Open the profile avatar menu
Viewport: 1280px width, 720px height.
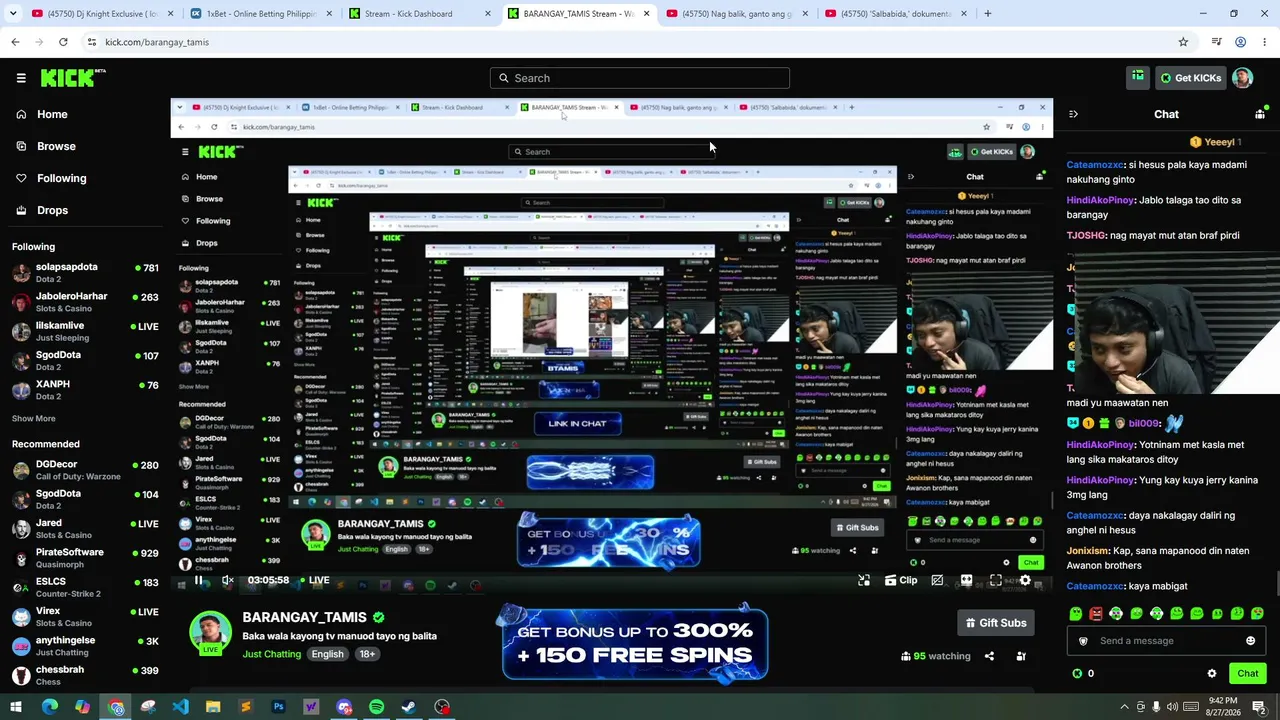click(1242, 78)
